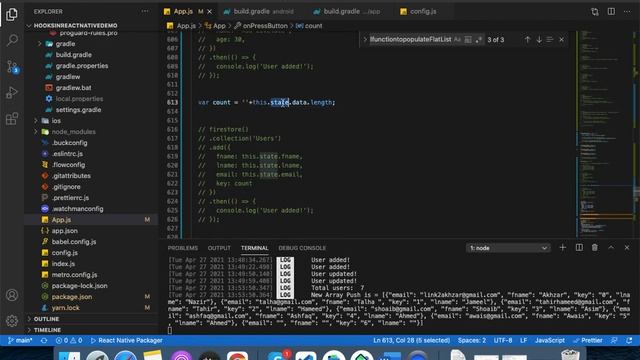The height and width of the screenshot is (360, 640).
Task: Kill the terminal with trash icon
Action: click(595, 247)
